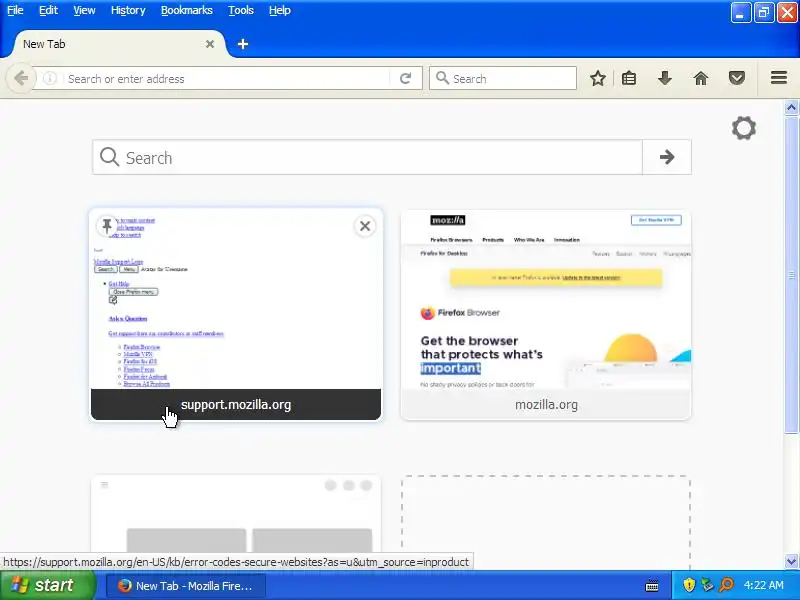
Task: Open the View menu
Action: [x=84, y=10]
